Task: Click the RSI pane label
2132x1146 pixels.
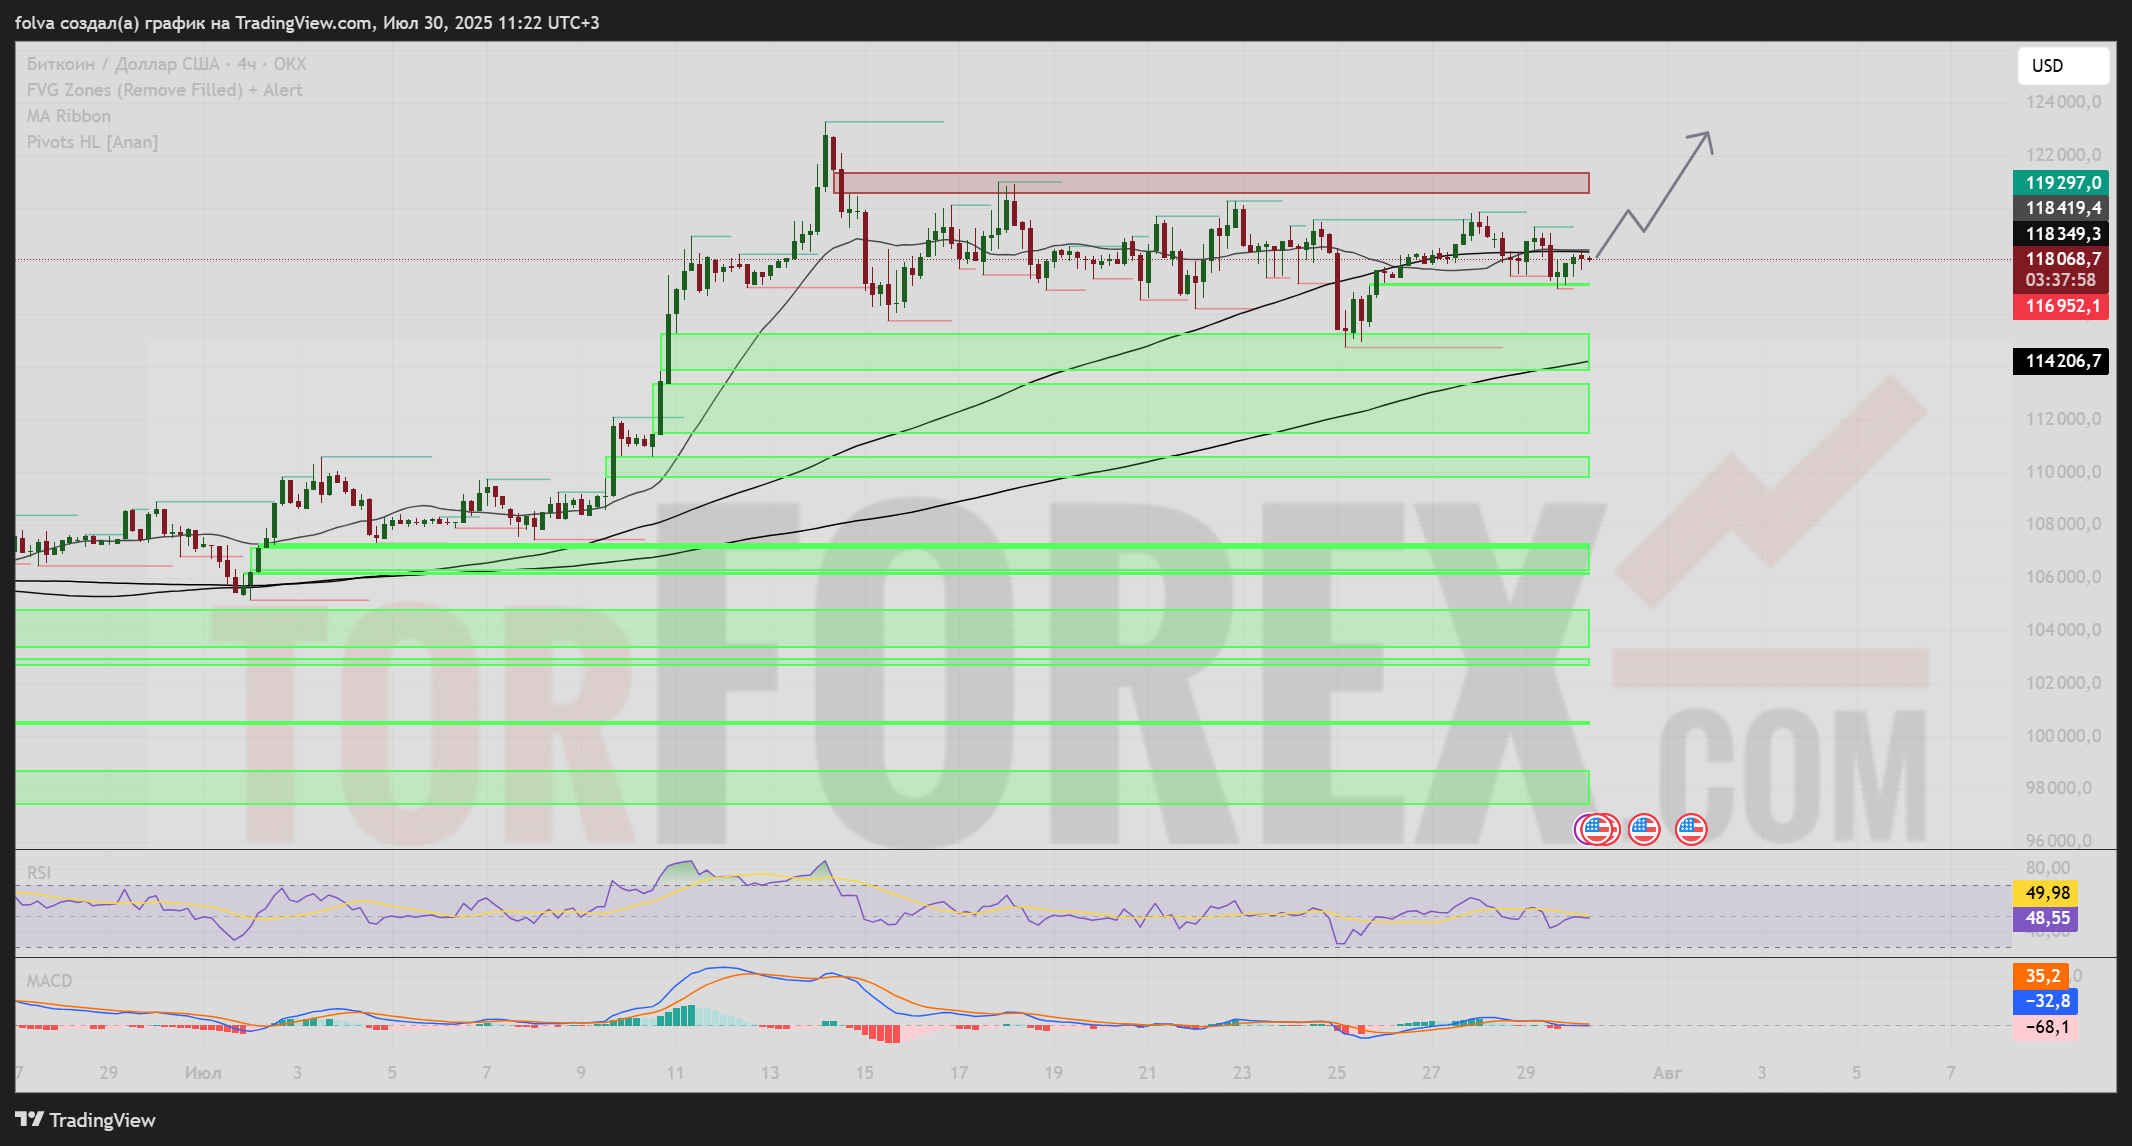Action: tap(38, 873)
